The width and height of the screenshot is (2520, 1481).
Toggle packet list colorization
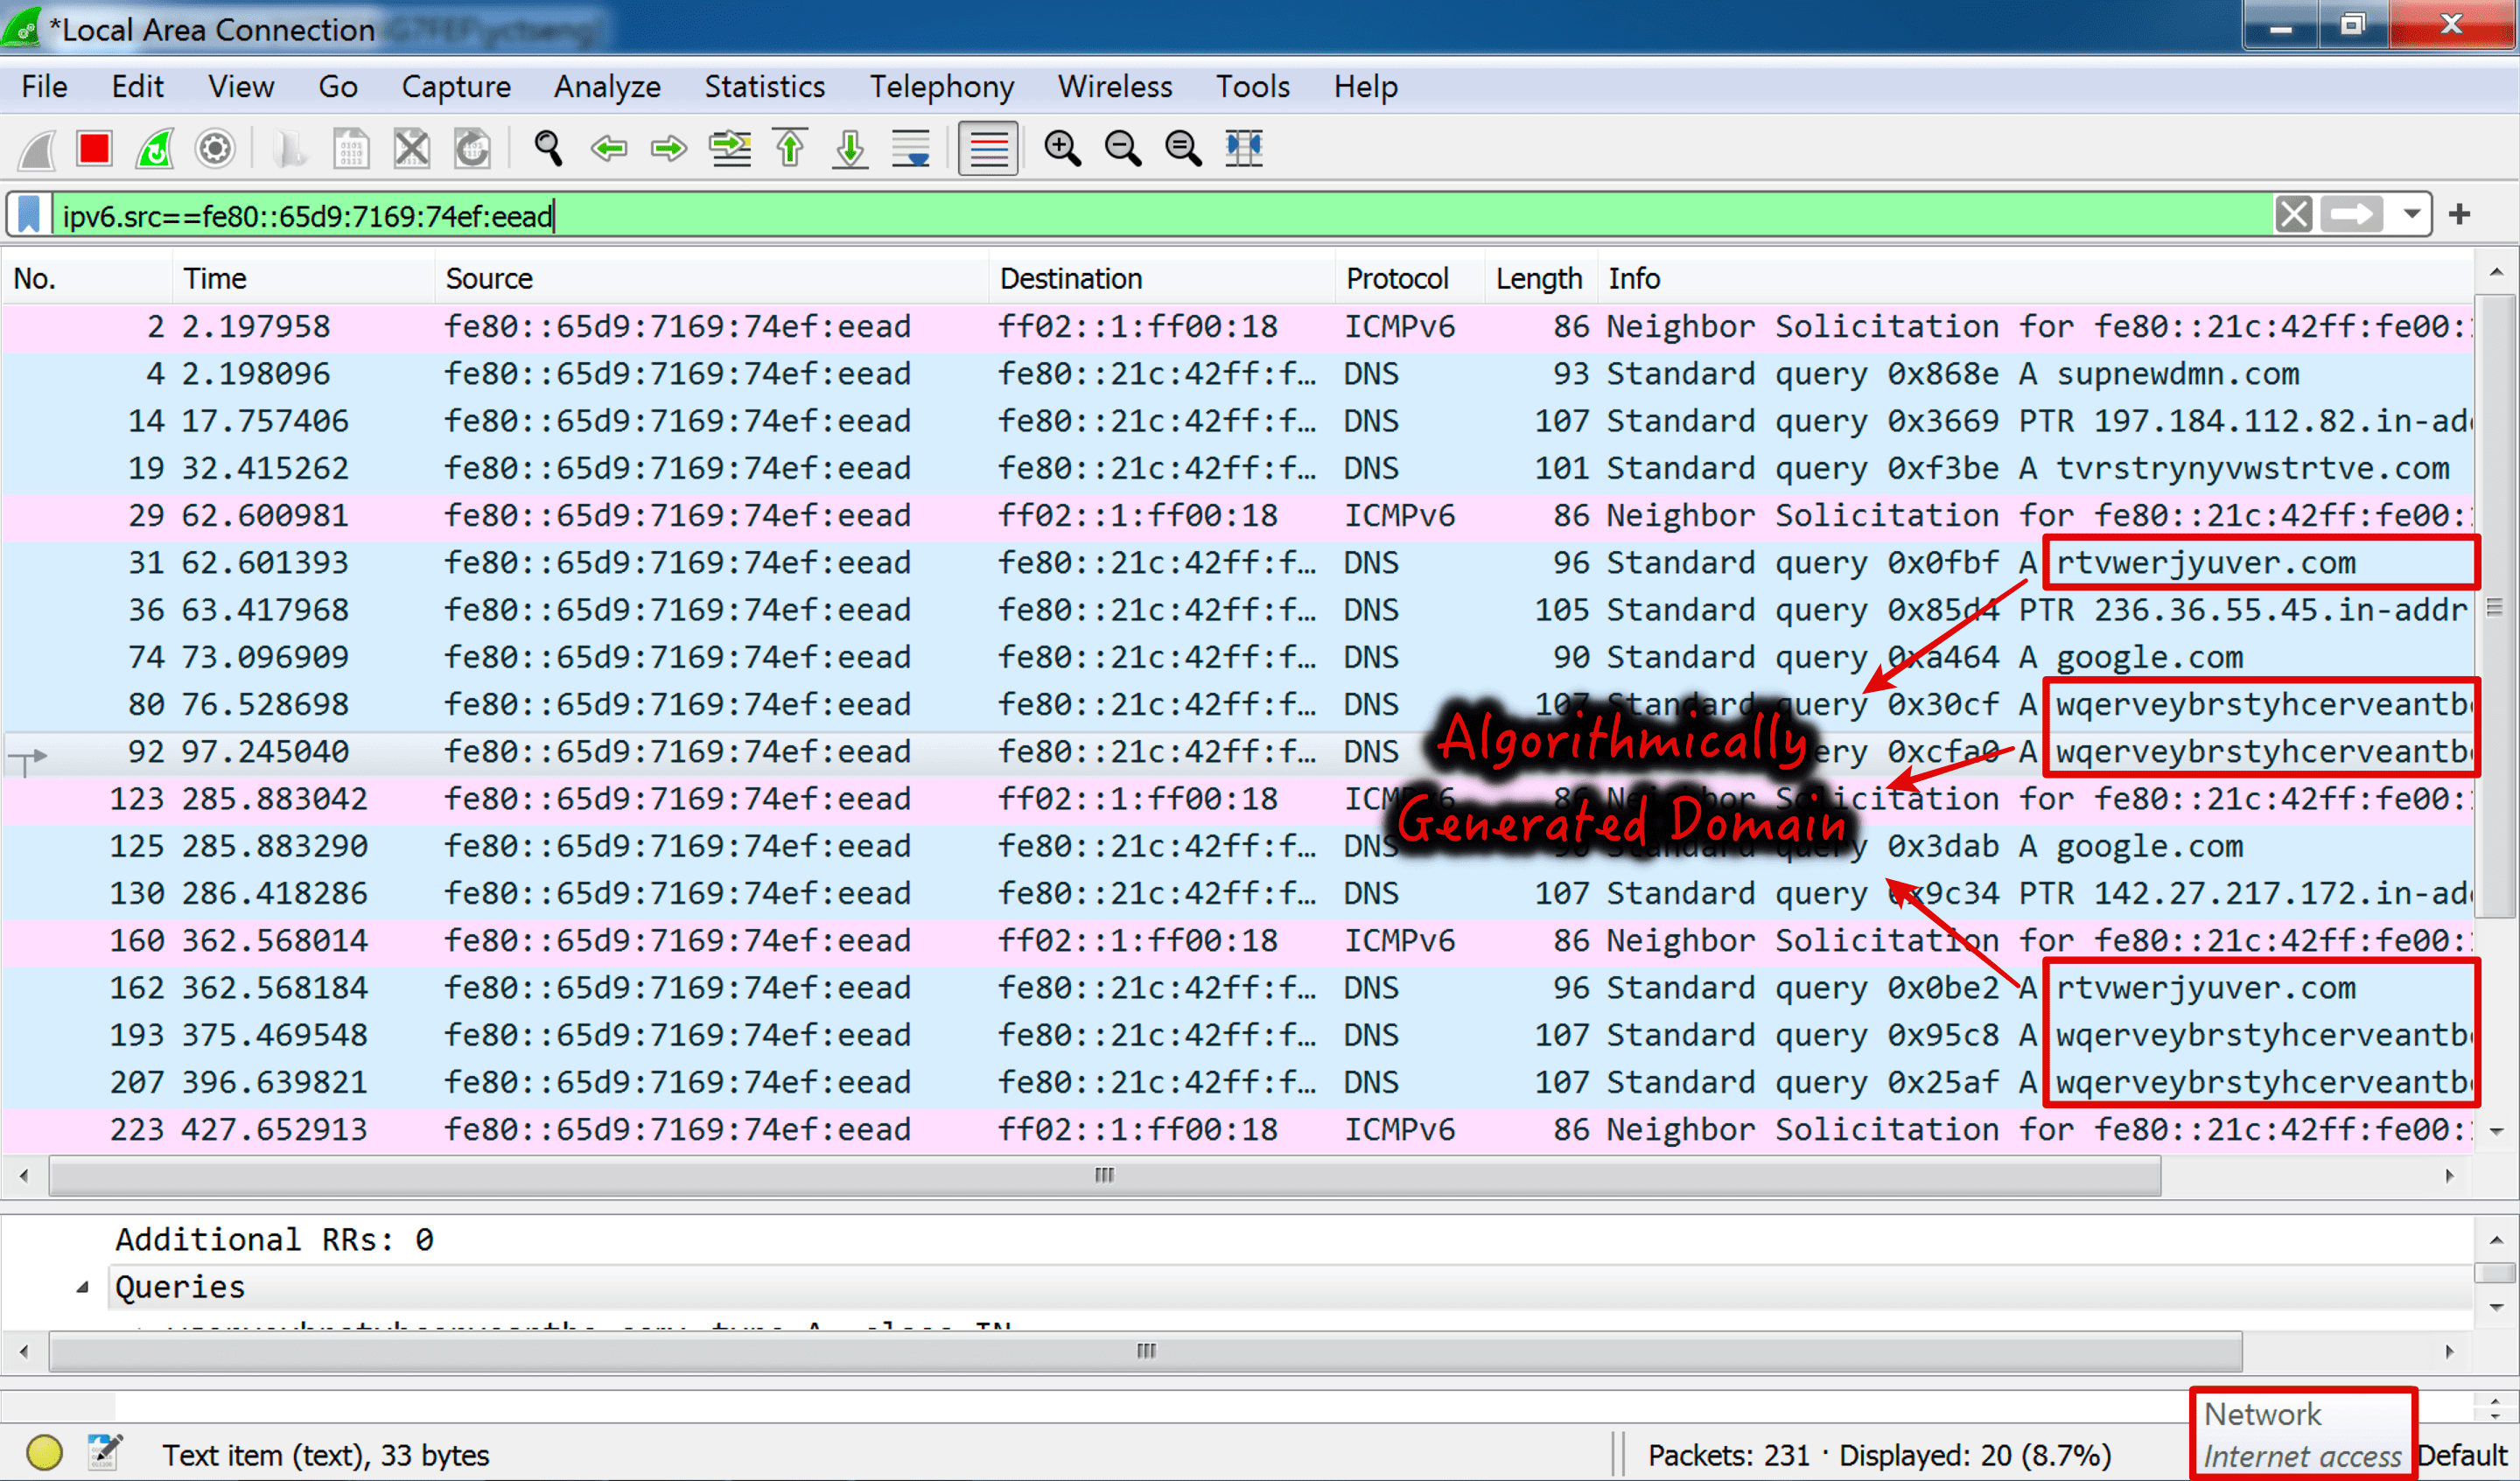(988, 148)
